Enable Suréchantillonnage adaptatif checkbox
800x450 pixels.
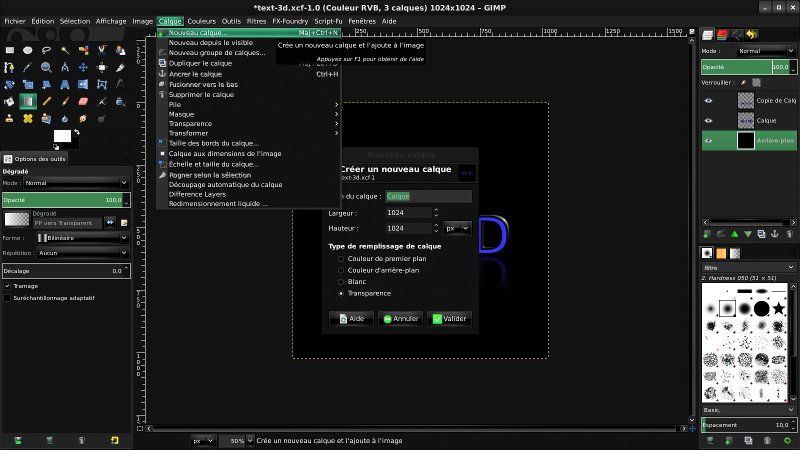click(7, 298)
